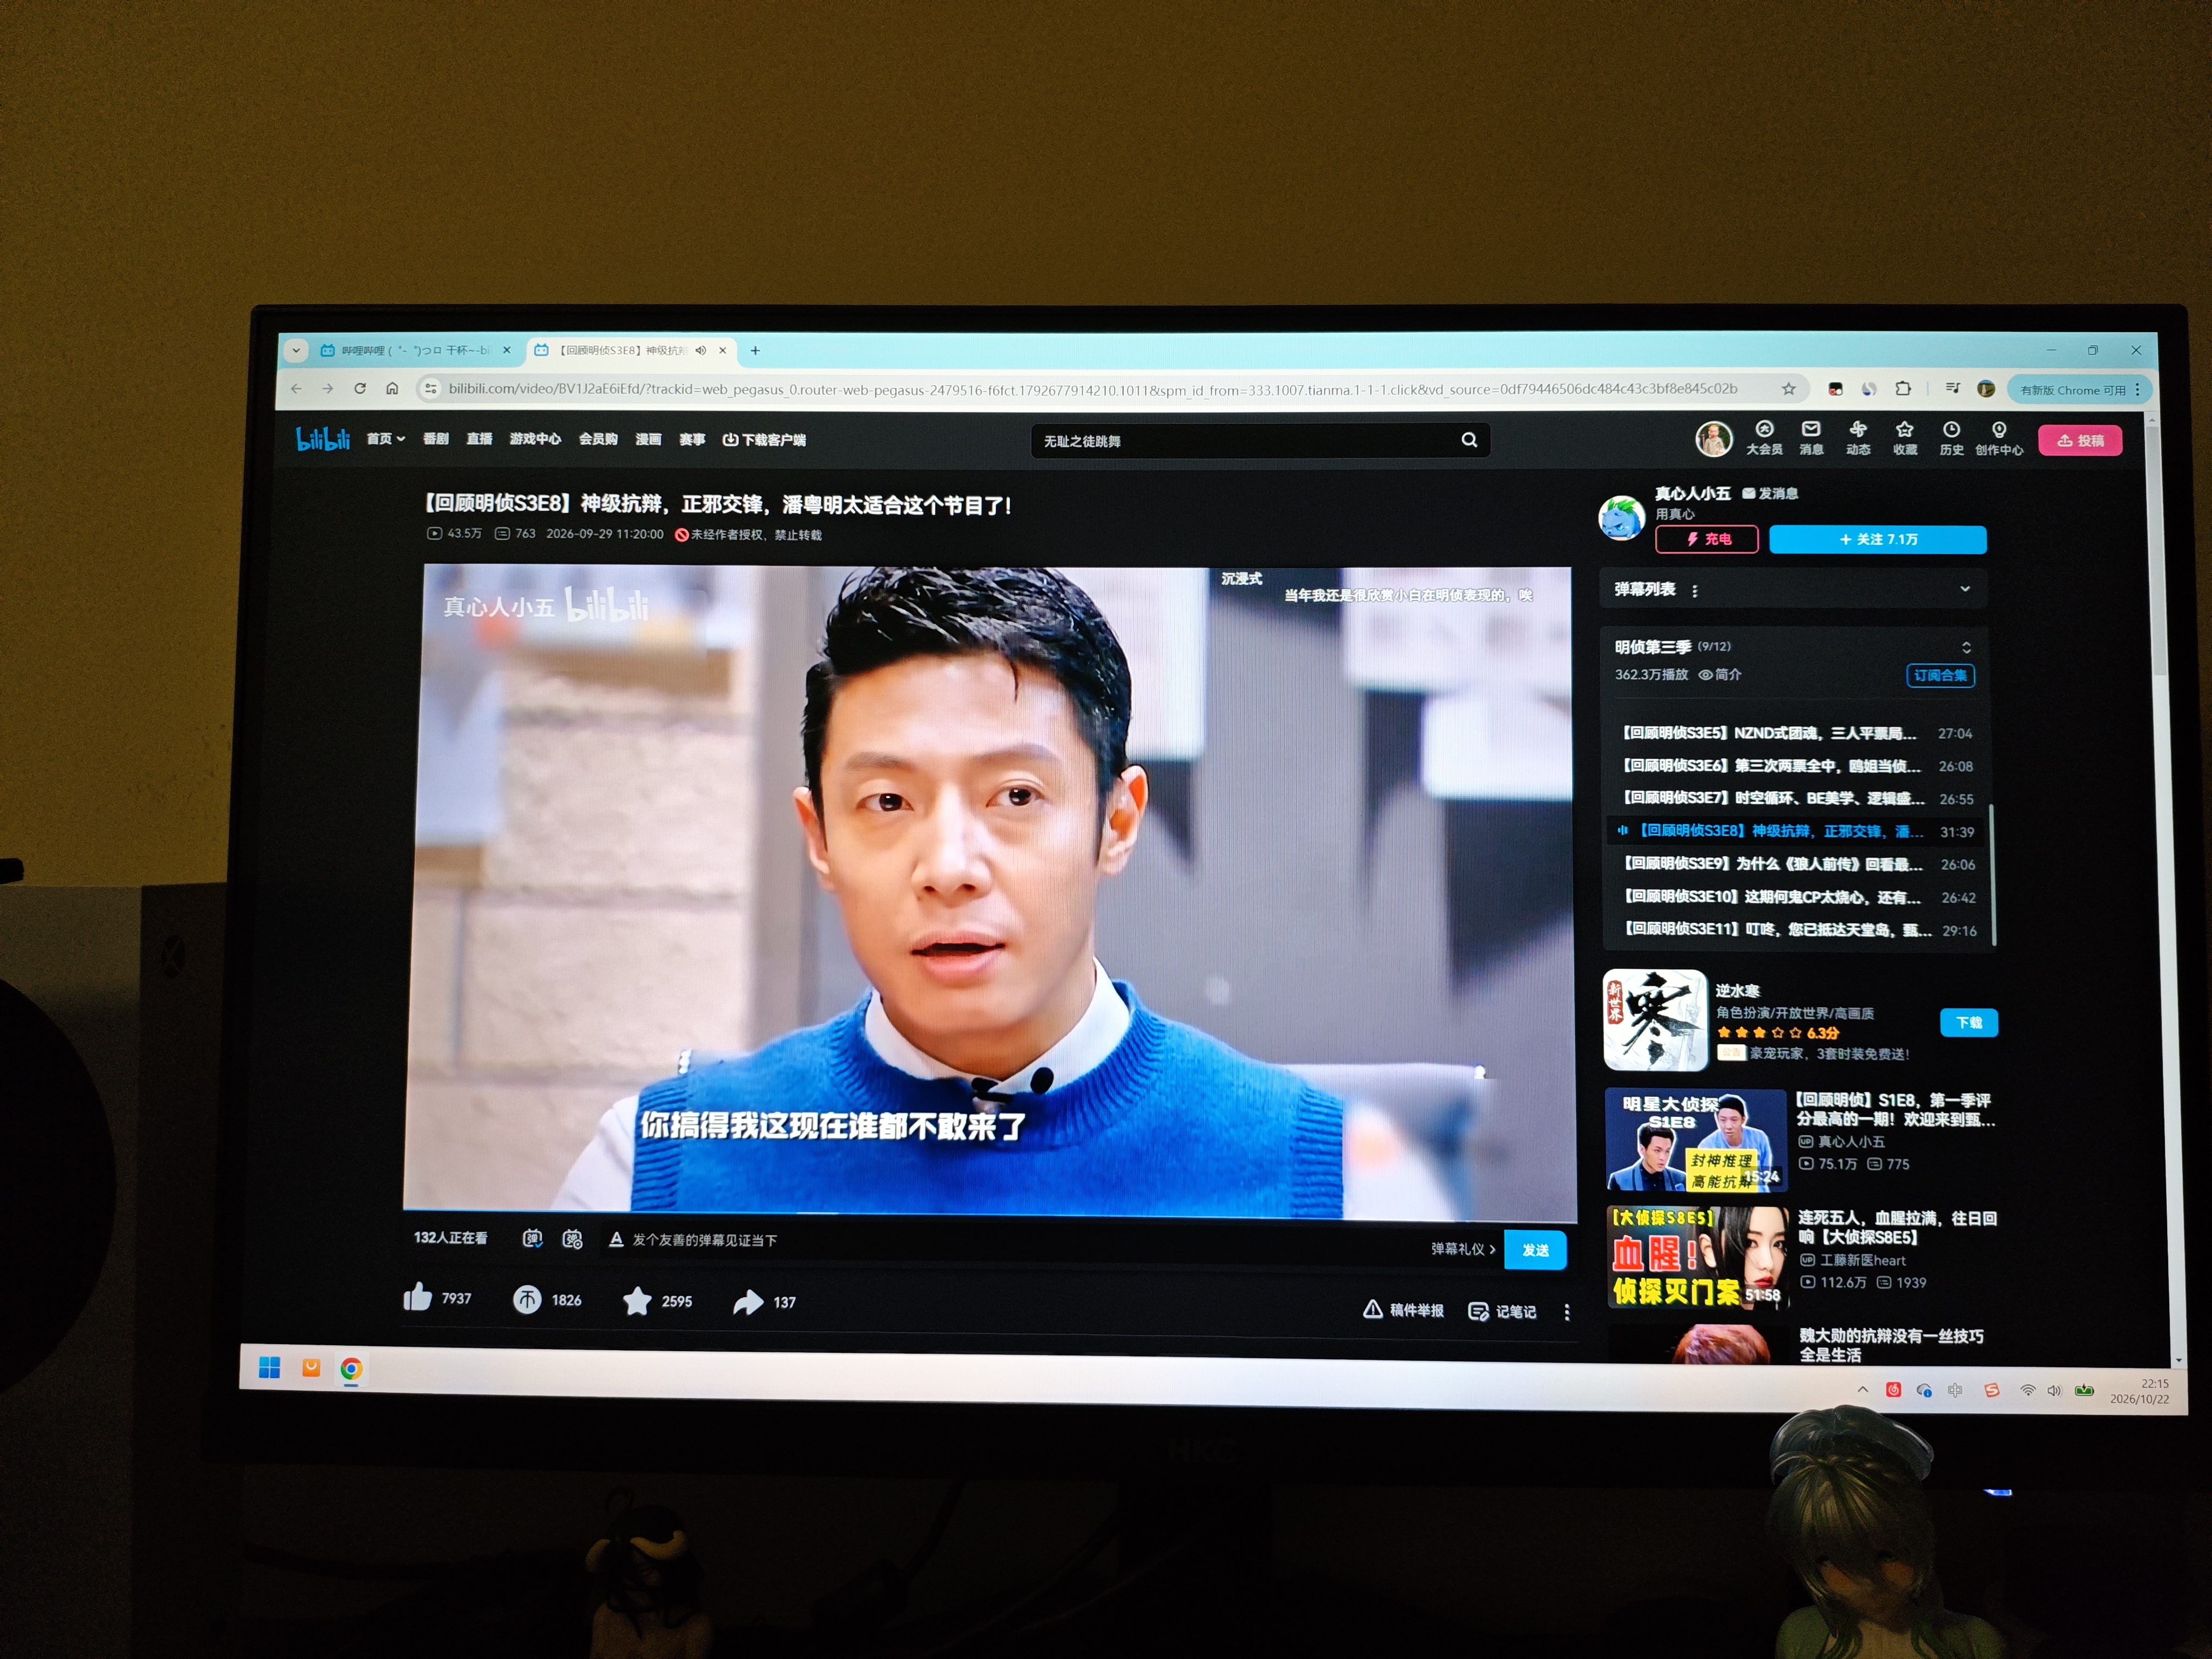
Task: Open 游戏中心 in the top navigation
Action: click(535, 438)
